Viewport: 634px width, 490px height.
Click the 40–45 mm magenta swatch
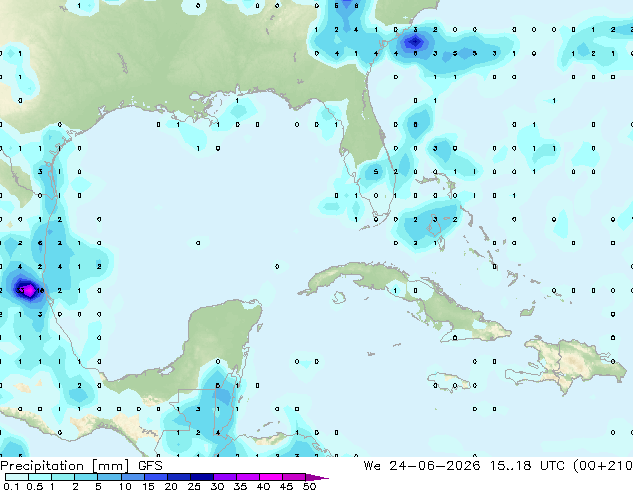pyautogui.click(x=271, y=477)
